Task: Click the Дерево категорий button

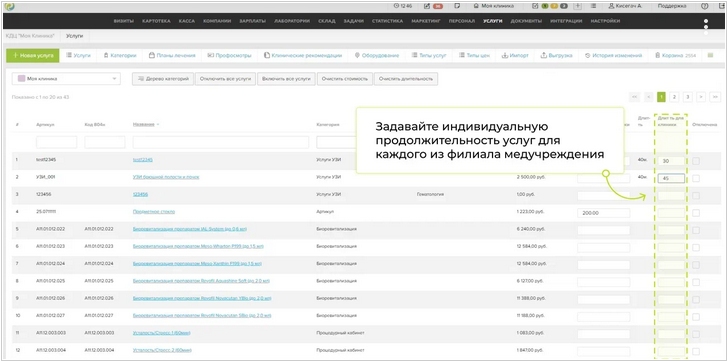Action: [162, 79]
